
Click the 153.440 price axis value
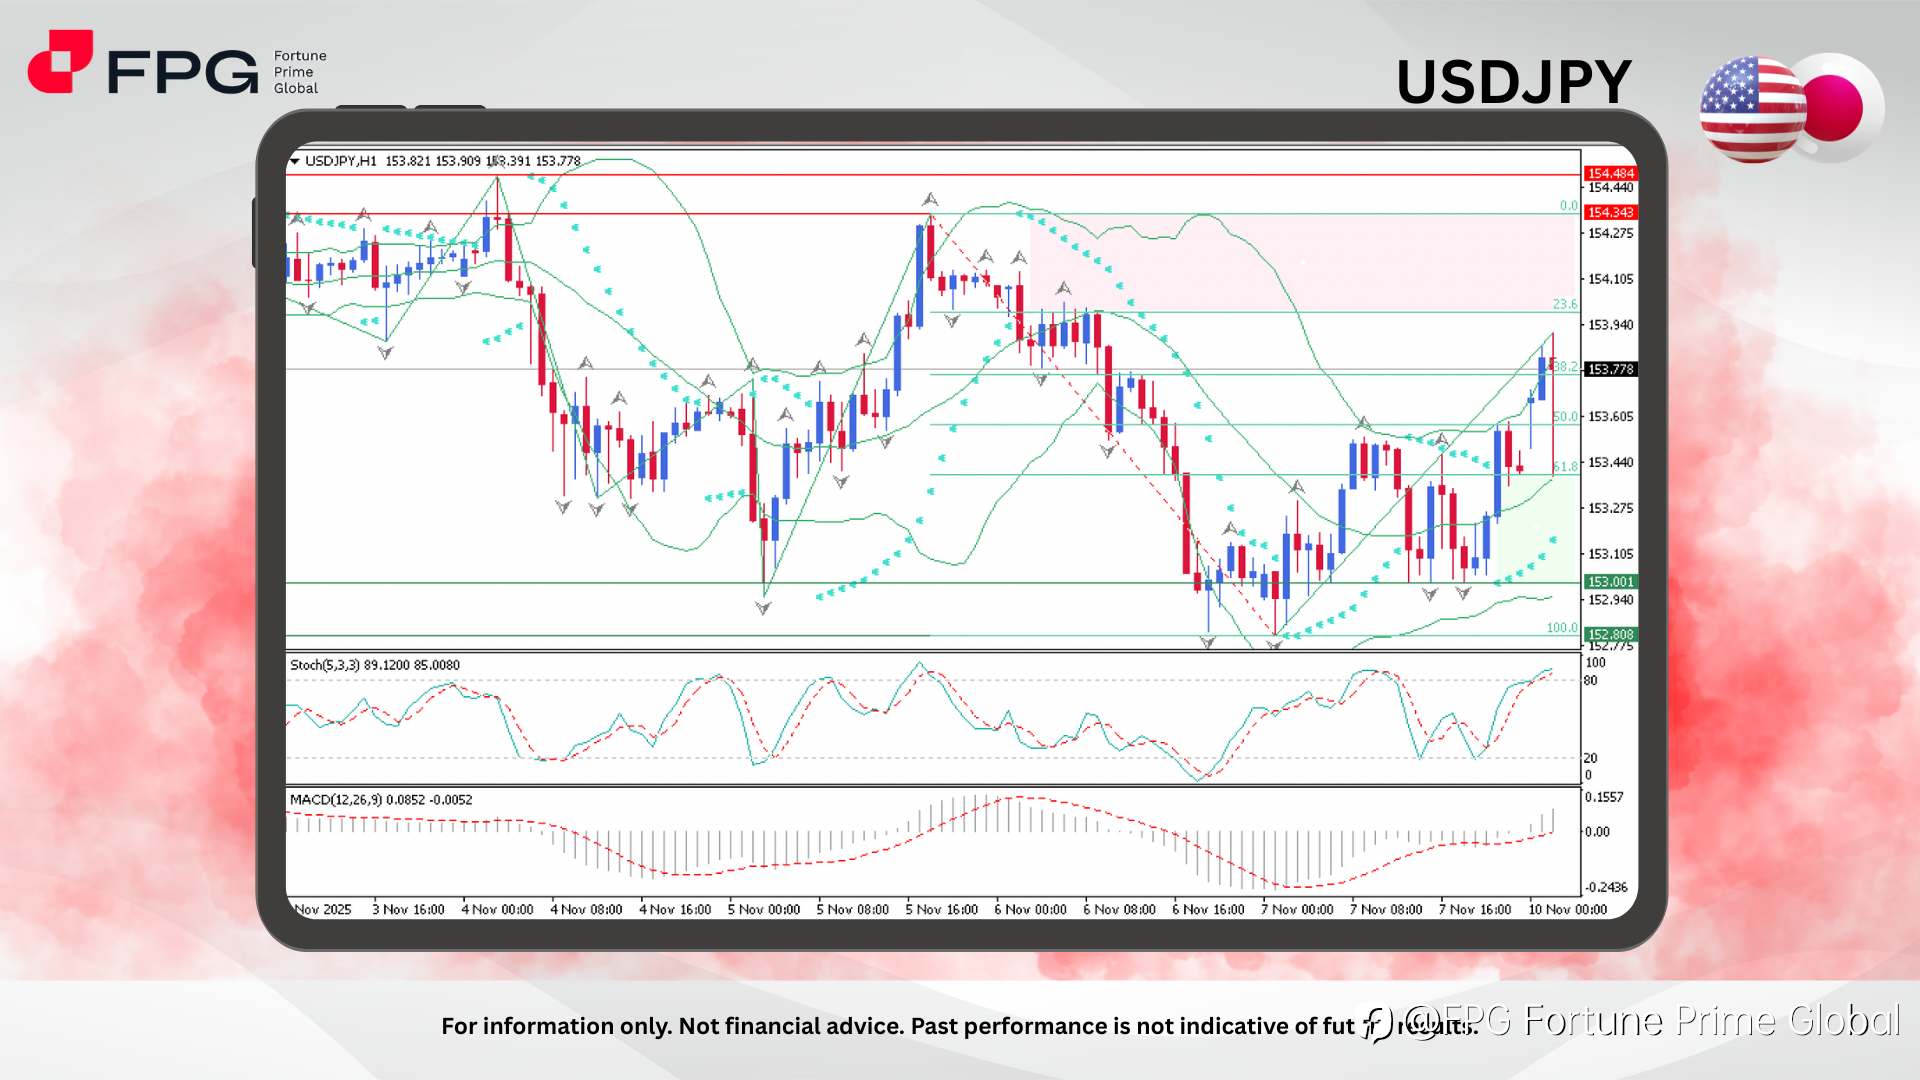pos(1610,463)
